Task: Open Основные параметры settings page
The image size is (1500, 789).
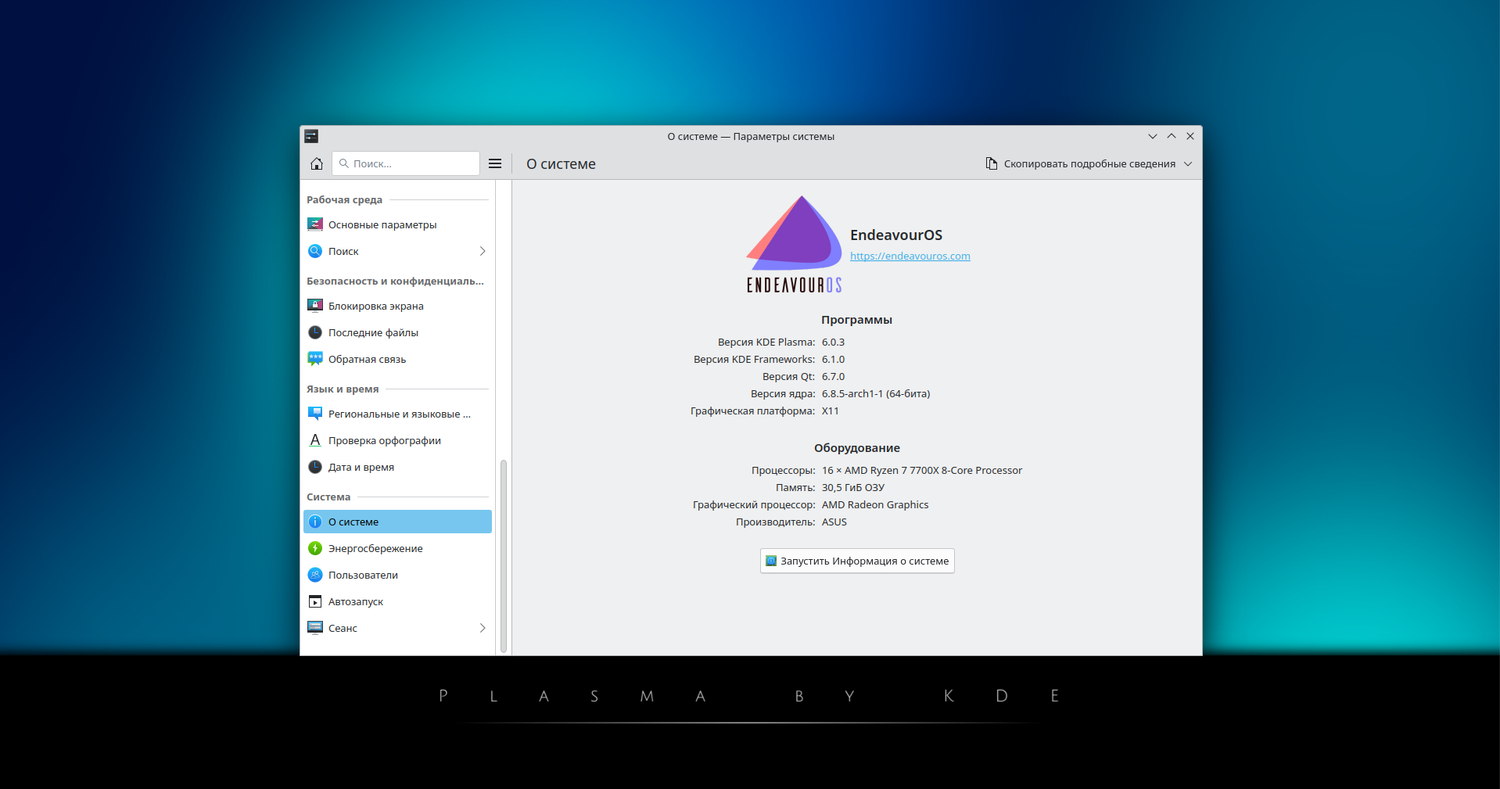Action: coord(398,225)
